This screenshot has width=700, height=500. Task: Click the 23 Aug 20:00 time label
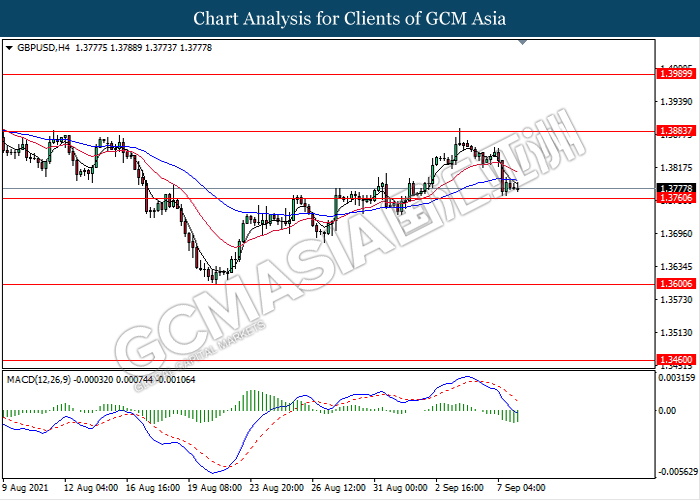[x=277, y=488]
